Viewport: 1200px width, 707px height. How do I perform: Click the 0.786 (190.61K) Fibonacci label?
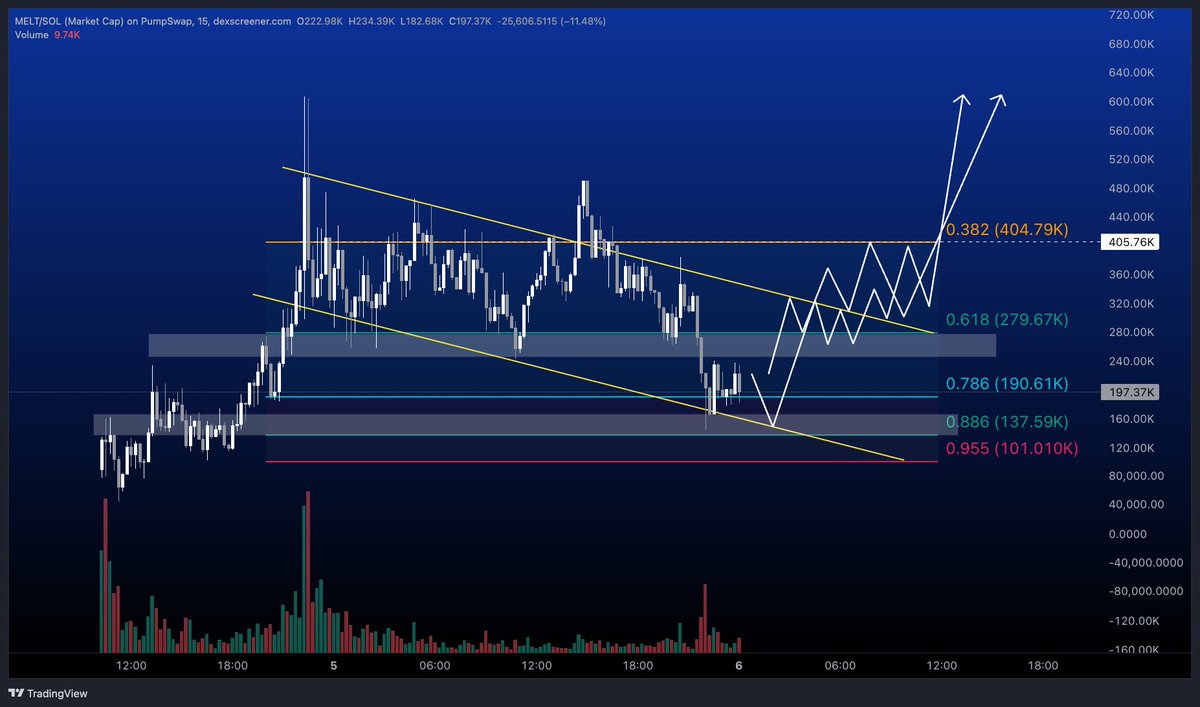tap(1007, 384)
